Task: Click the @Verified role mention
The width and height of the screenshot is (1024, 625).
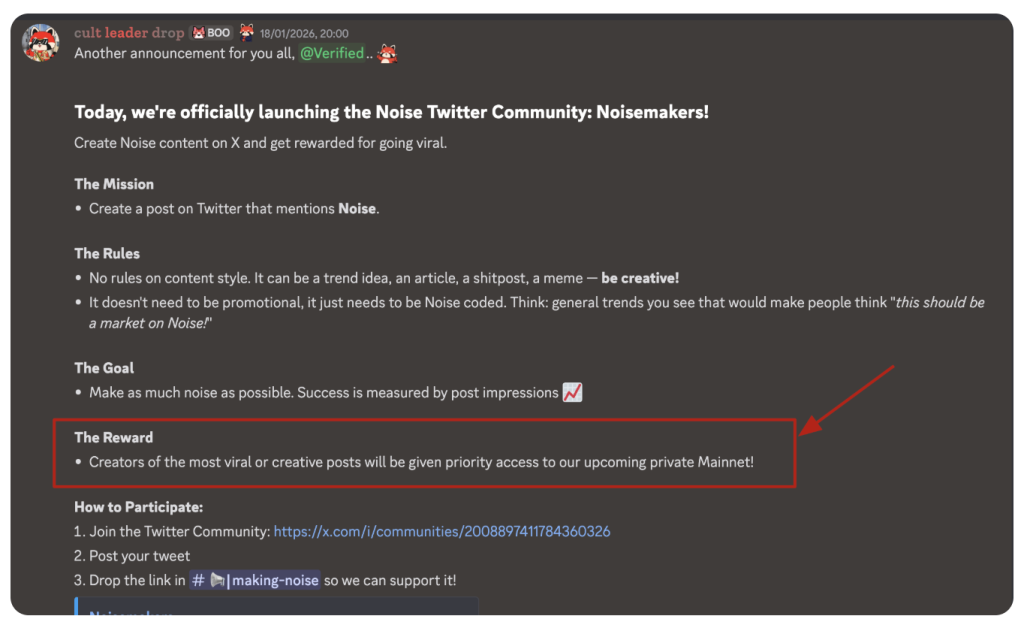Action: (332, 53)
